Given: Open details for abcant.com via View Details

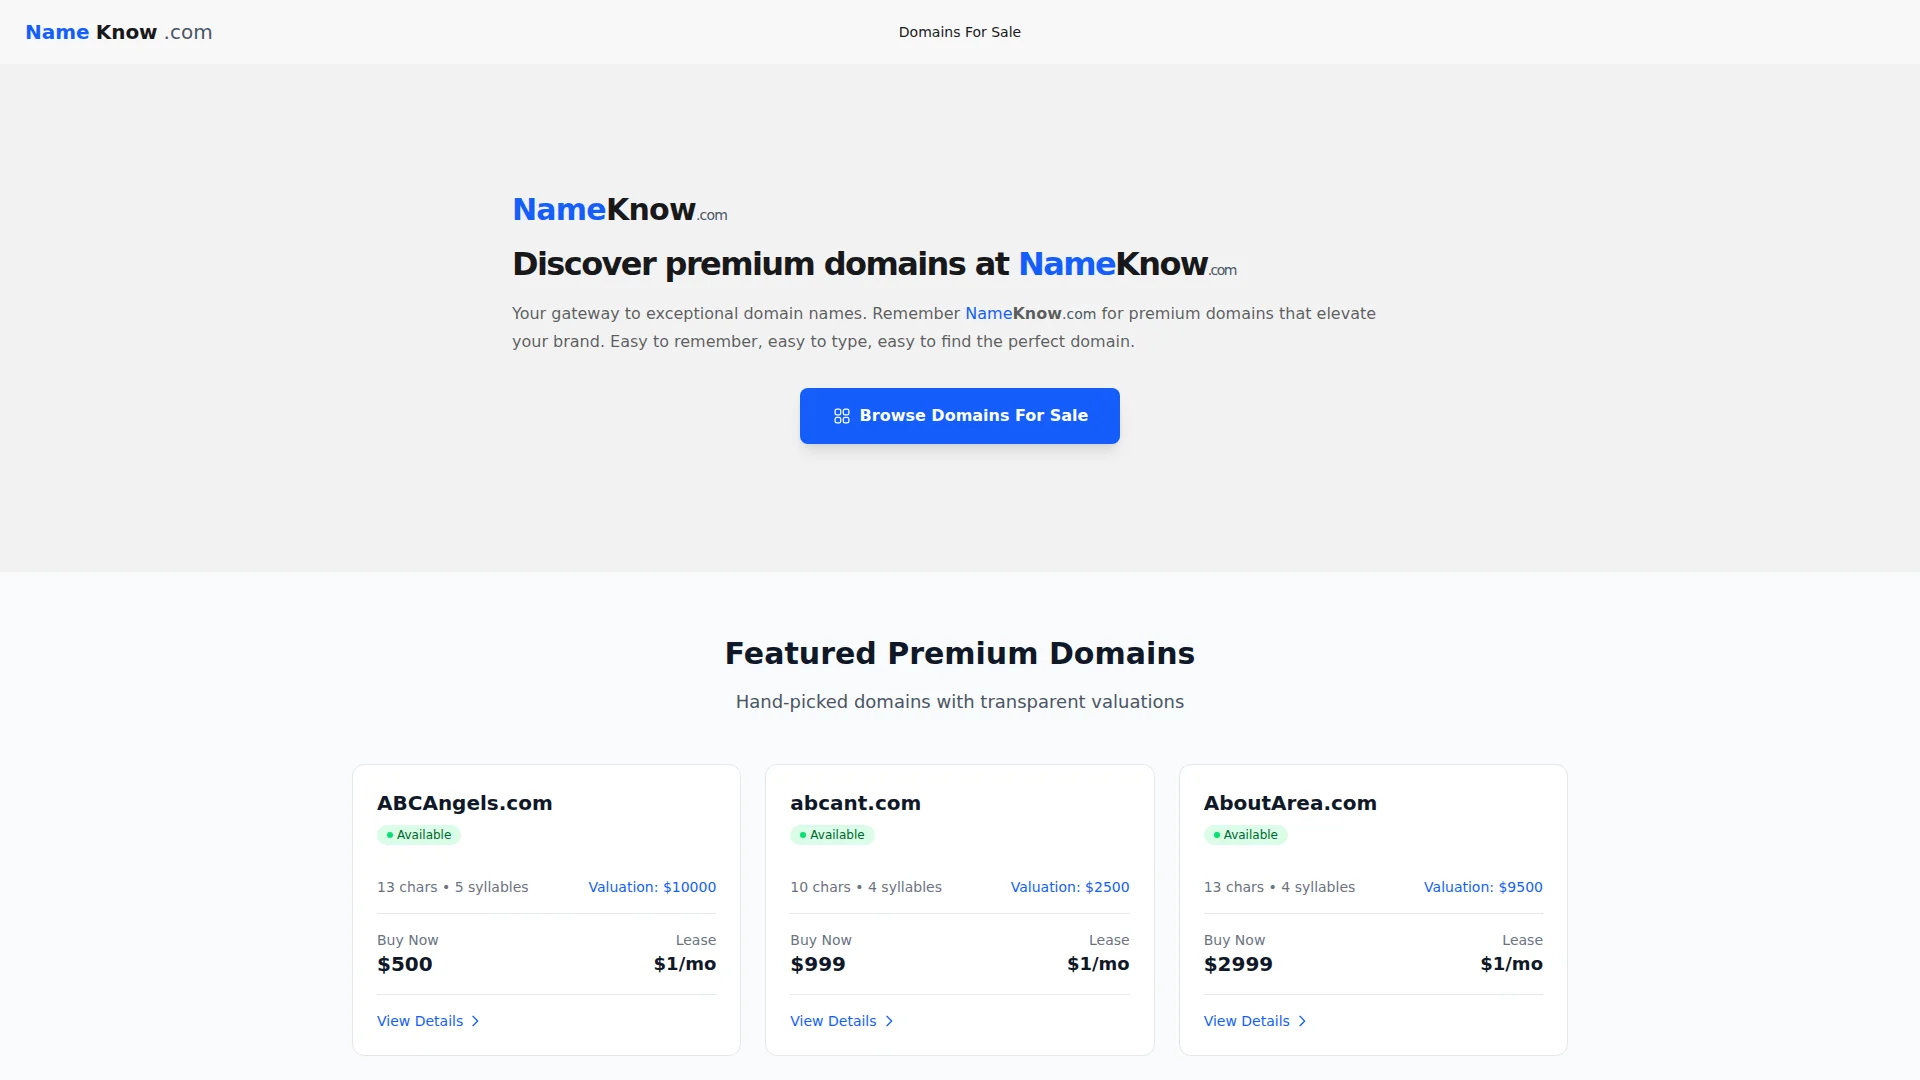Looking at the screenshot, I should pyautogui.click(x=834, y=1021).
